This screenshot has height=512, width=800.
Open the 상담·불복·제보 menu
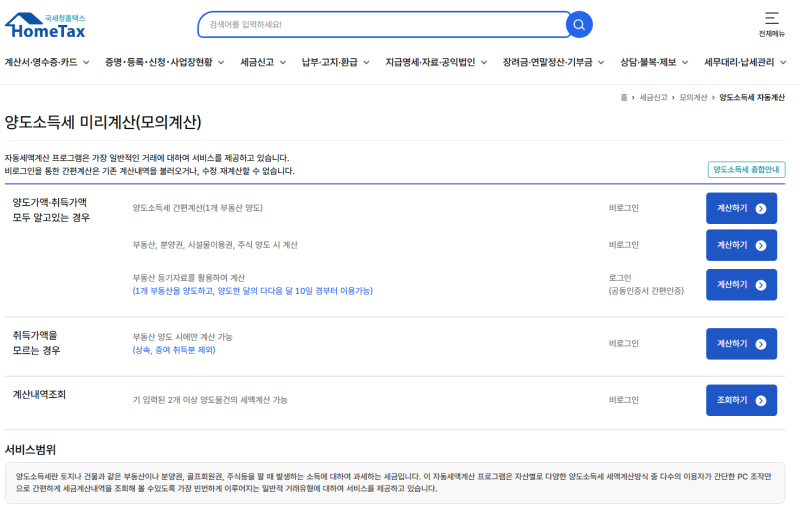[648, 62]
